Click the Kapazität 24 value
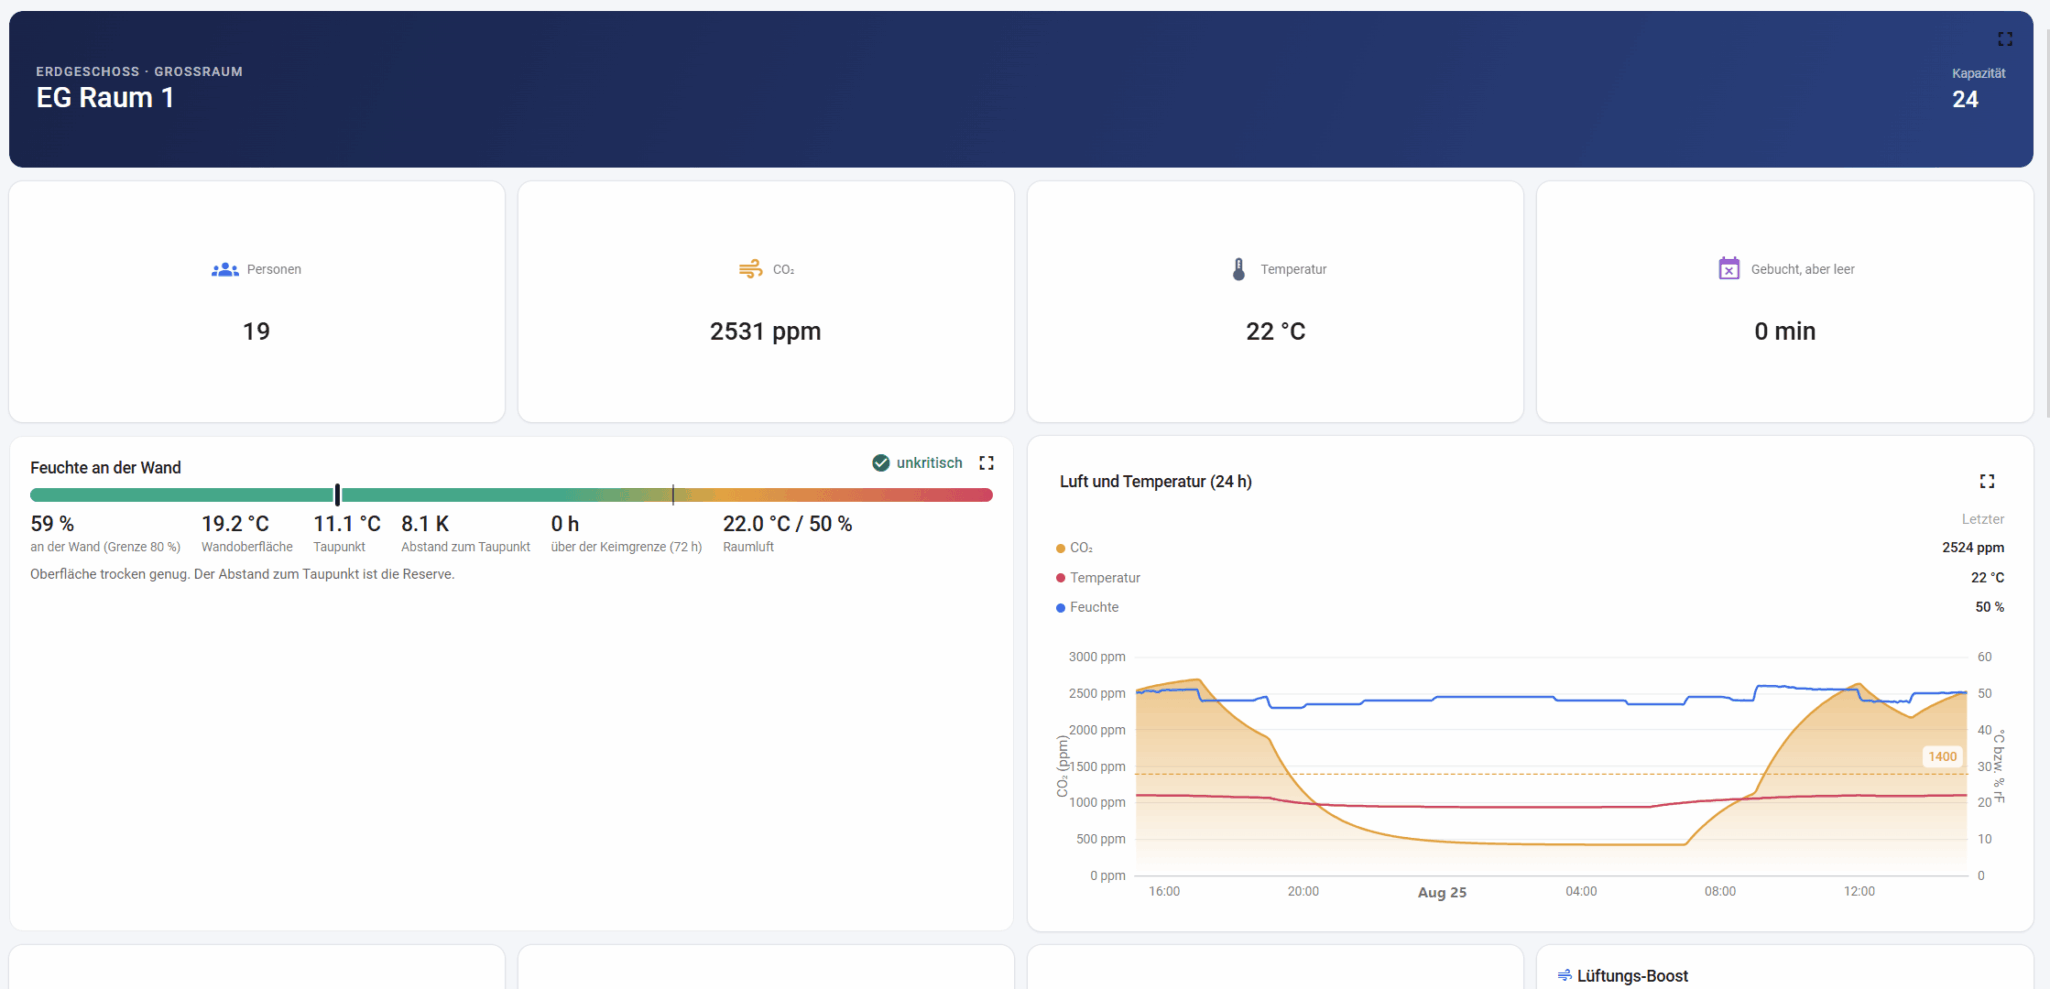This screenshot has height=989, width=2050. tap(1965, 99)
